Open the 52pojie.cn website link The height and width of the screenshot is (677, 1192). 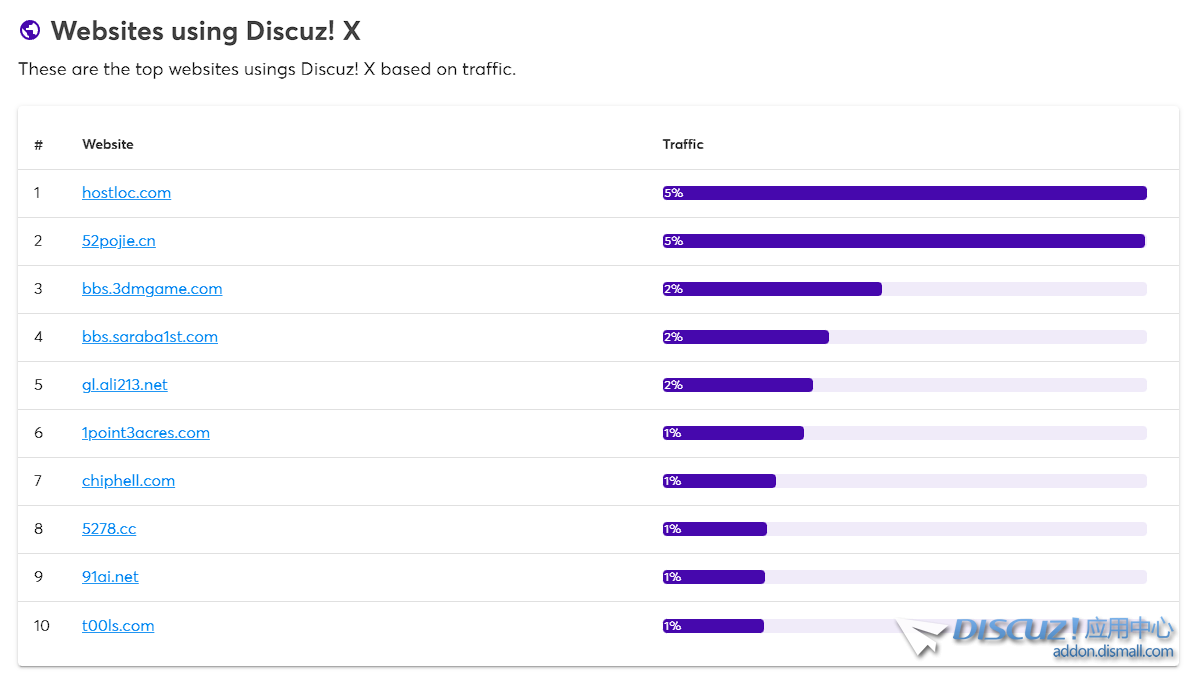pyautogui.click(x=119, y=241)
